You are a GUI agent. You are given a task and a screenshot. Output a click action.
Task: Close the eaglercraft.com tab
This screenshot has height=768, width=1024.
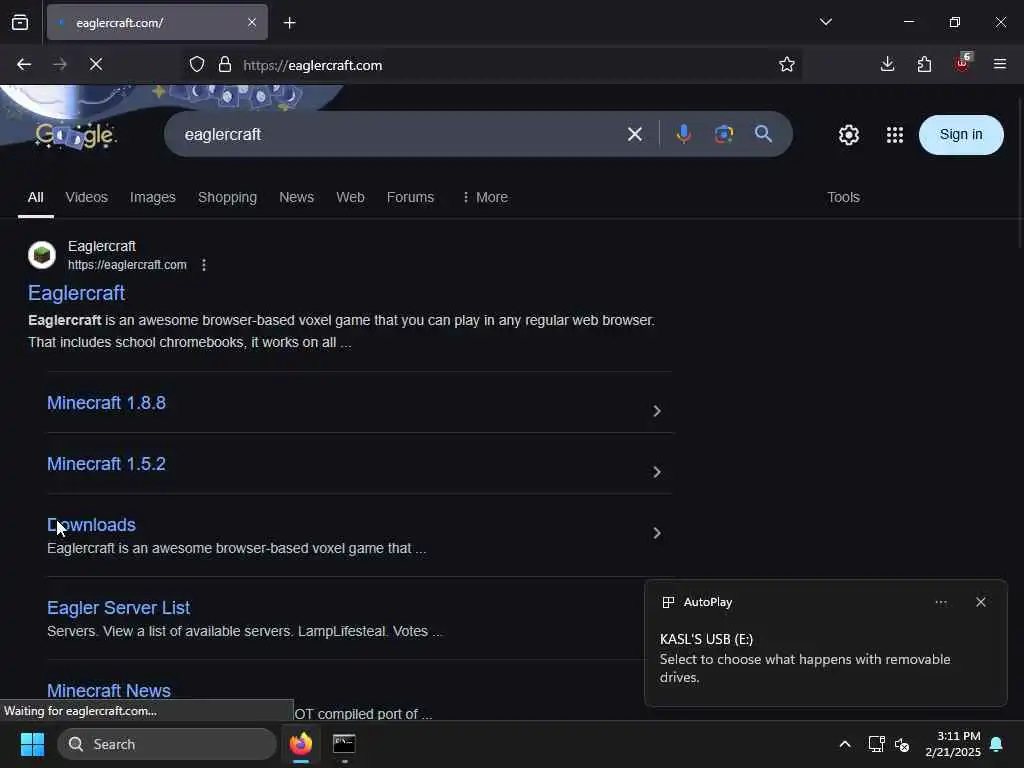[x=252, y=23]
